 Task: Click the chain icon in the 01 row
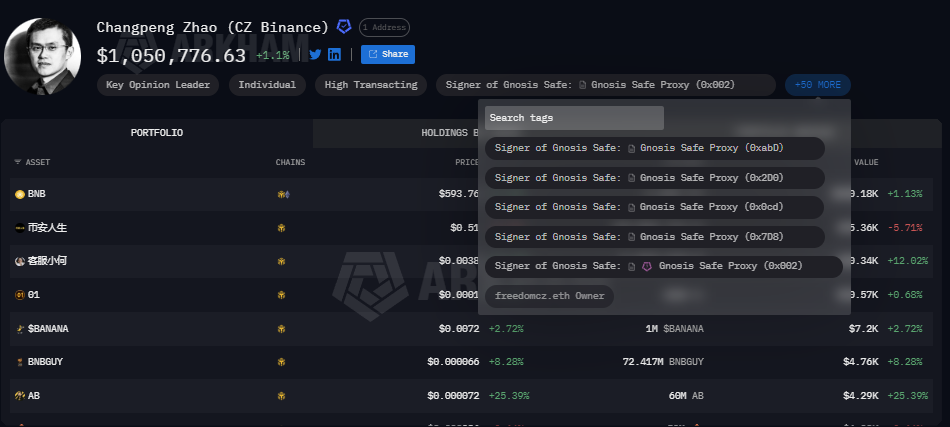click(x=281, y=295)
